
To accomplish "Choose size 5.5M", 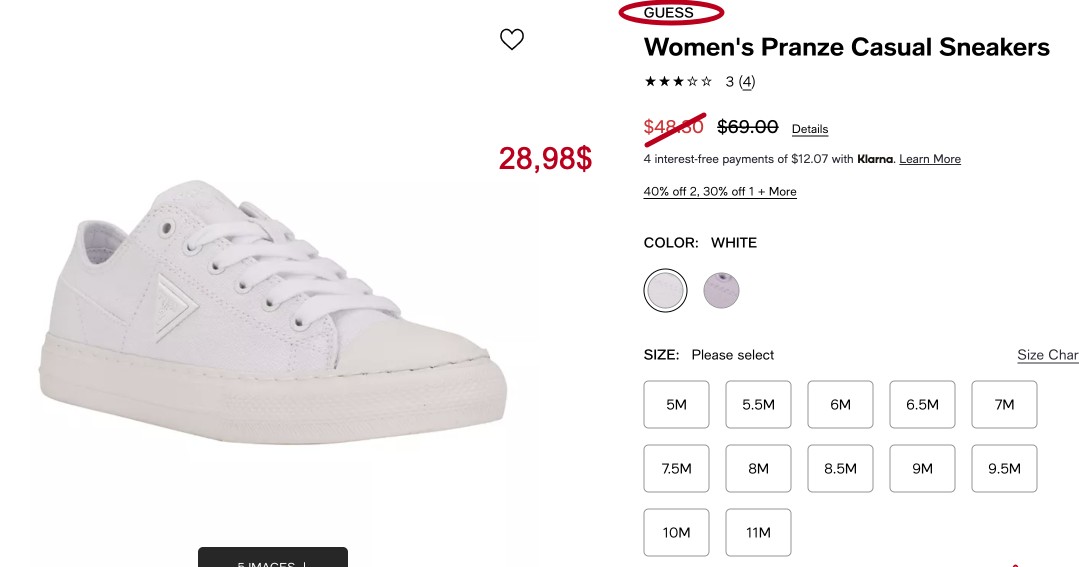I will pyautogui.click(x=759, y=404).
